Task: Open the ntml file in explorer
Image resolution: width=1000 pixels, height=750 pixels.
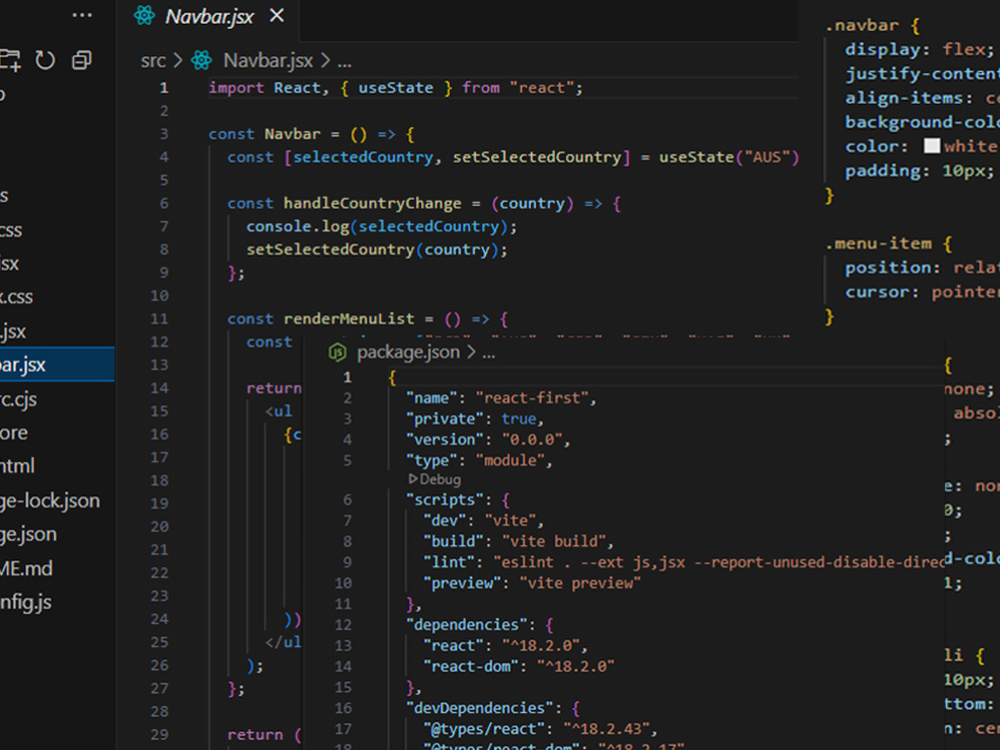Action: click(x=17, y=466)
